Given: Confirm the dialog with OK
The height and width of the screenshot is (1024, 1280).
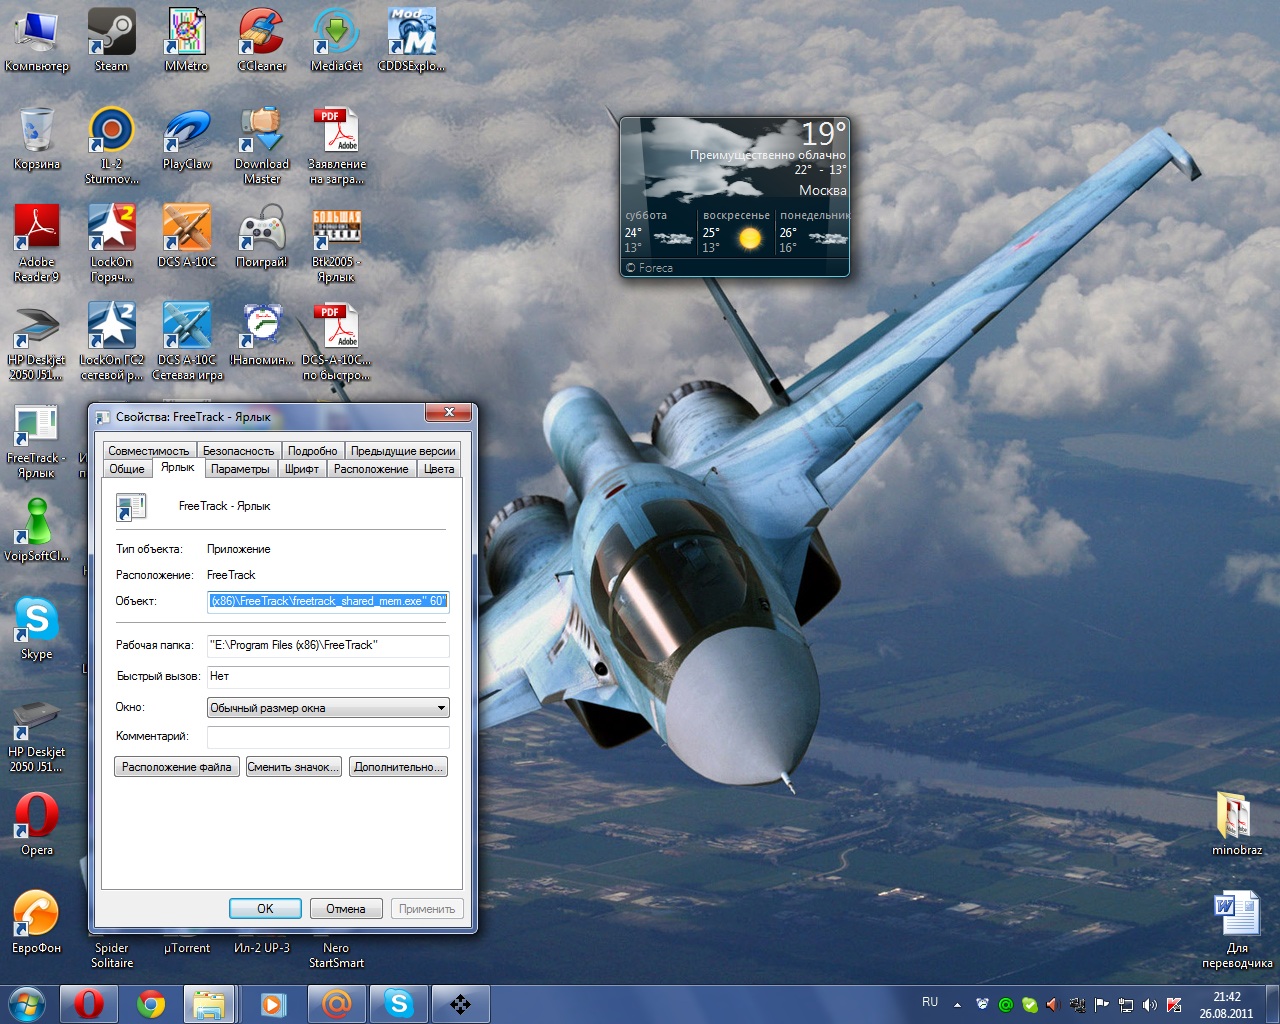Looking at the screenshot, I should pos(265,909).
